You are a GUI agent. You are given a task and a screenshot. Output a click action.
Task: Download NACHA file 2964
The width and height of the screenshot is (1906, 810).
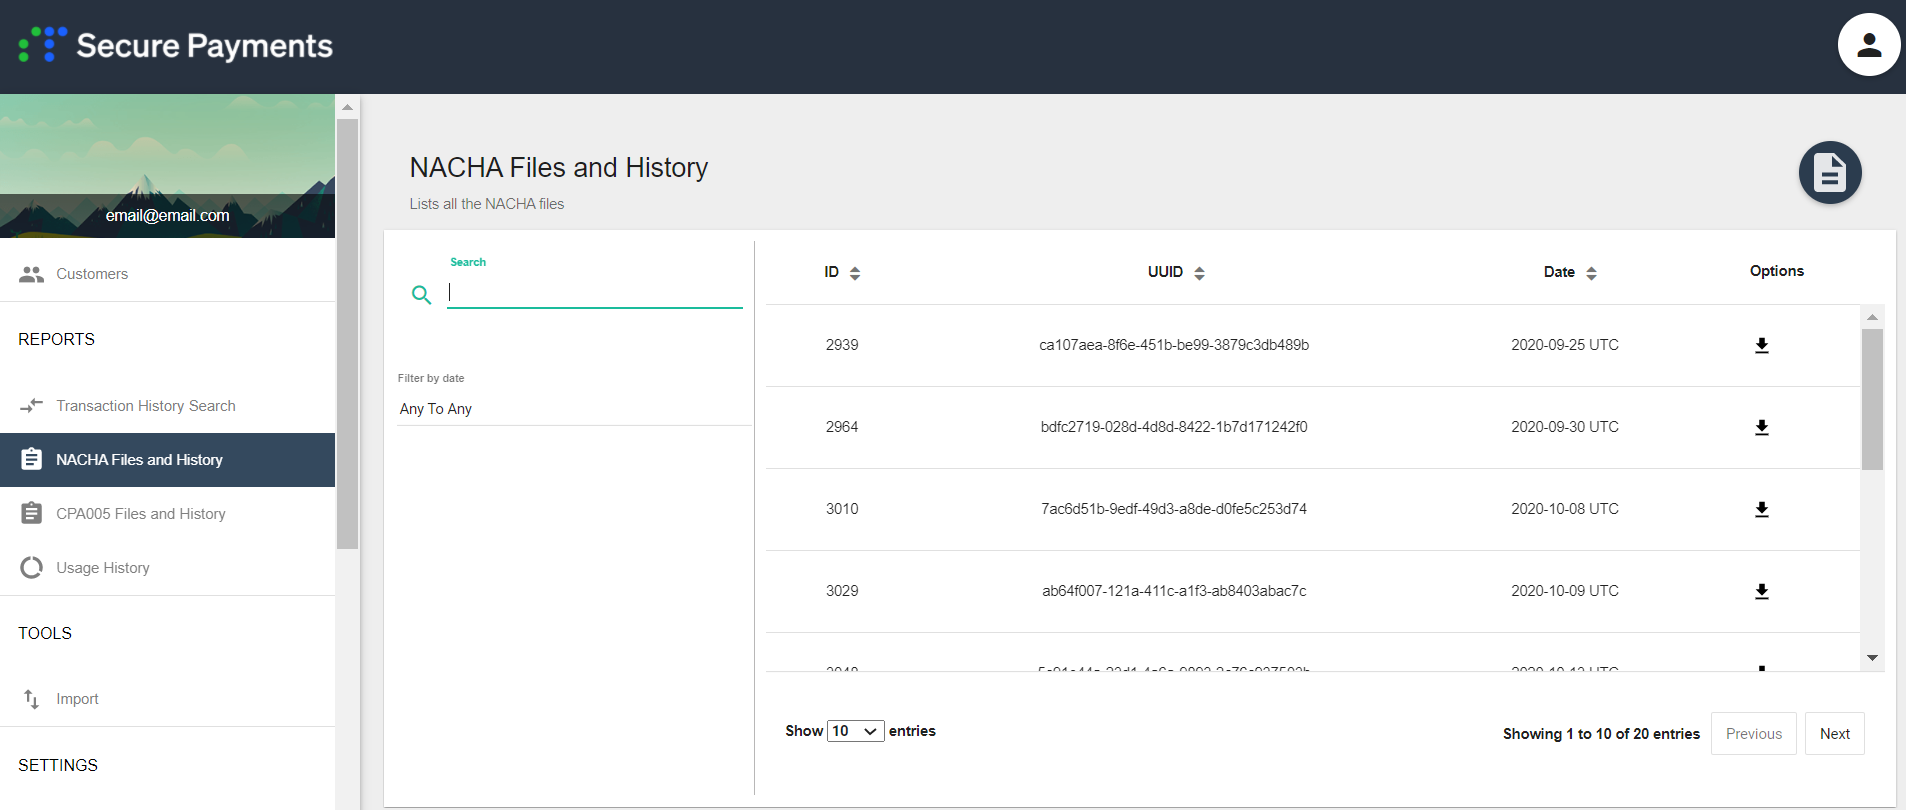point(1762,427)
